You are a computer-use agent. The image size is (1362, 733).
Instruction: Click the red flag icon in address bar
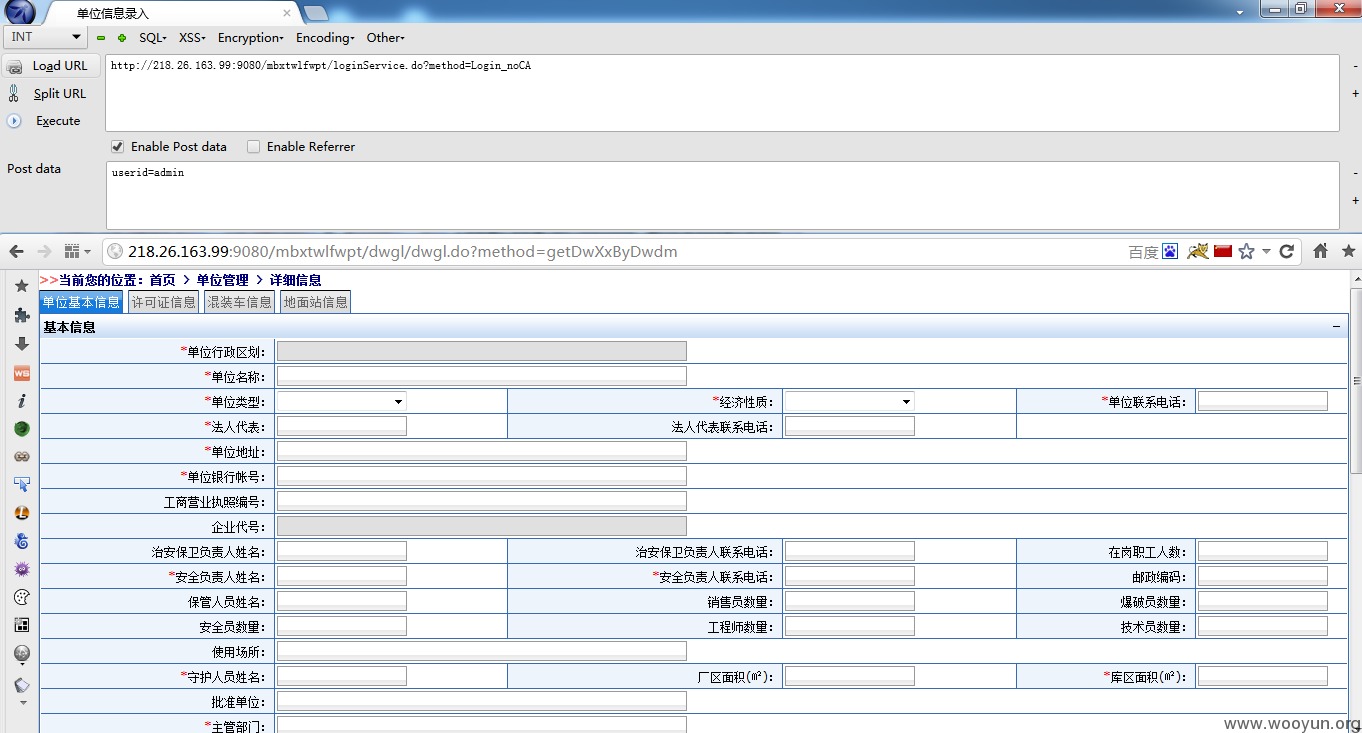point(1222,251)
